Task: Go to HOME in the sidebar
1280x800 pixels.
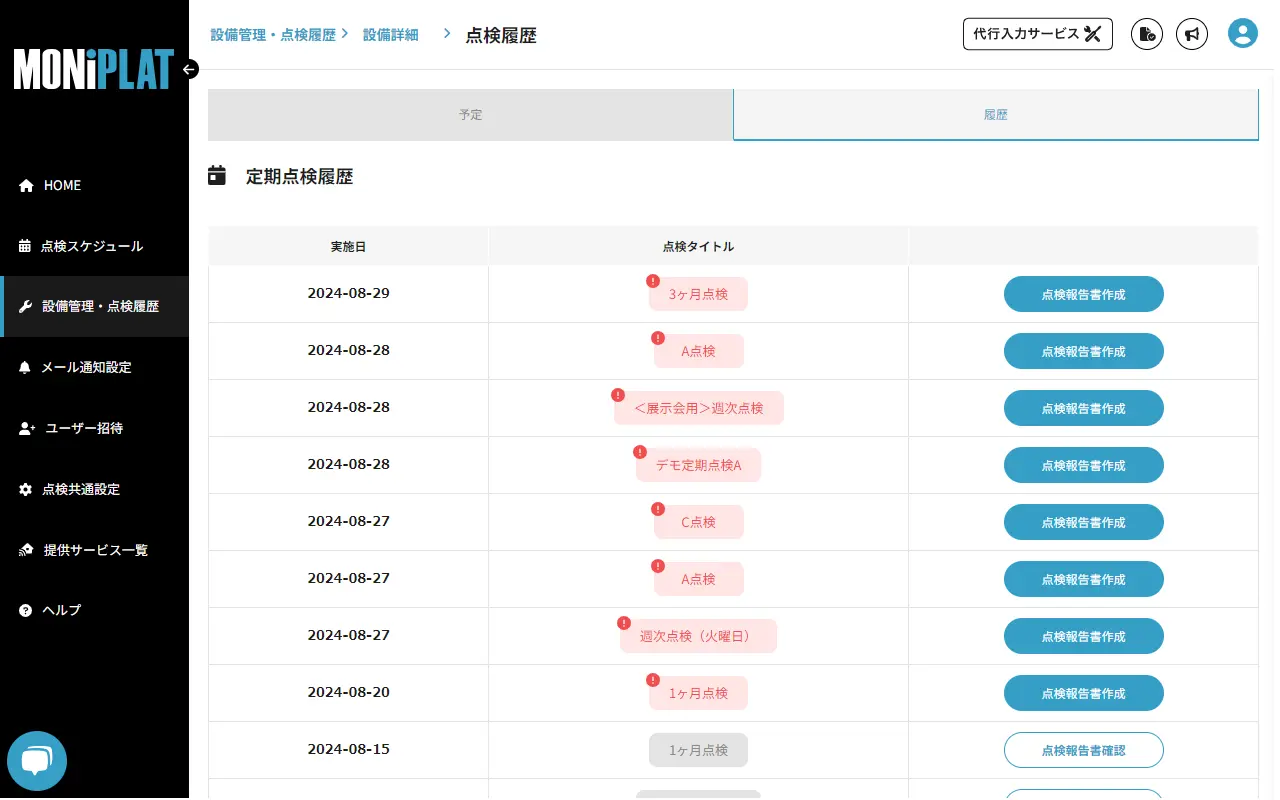Action: (62, 185)
